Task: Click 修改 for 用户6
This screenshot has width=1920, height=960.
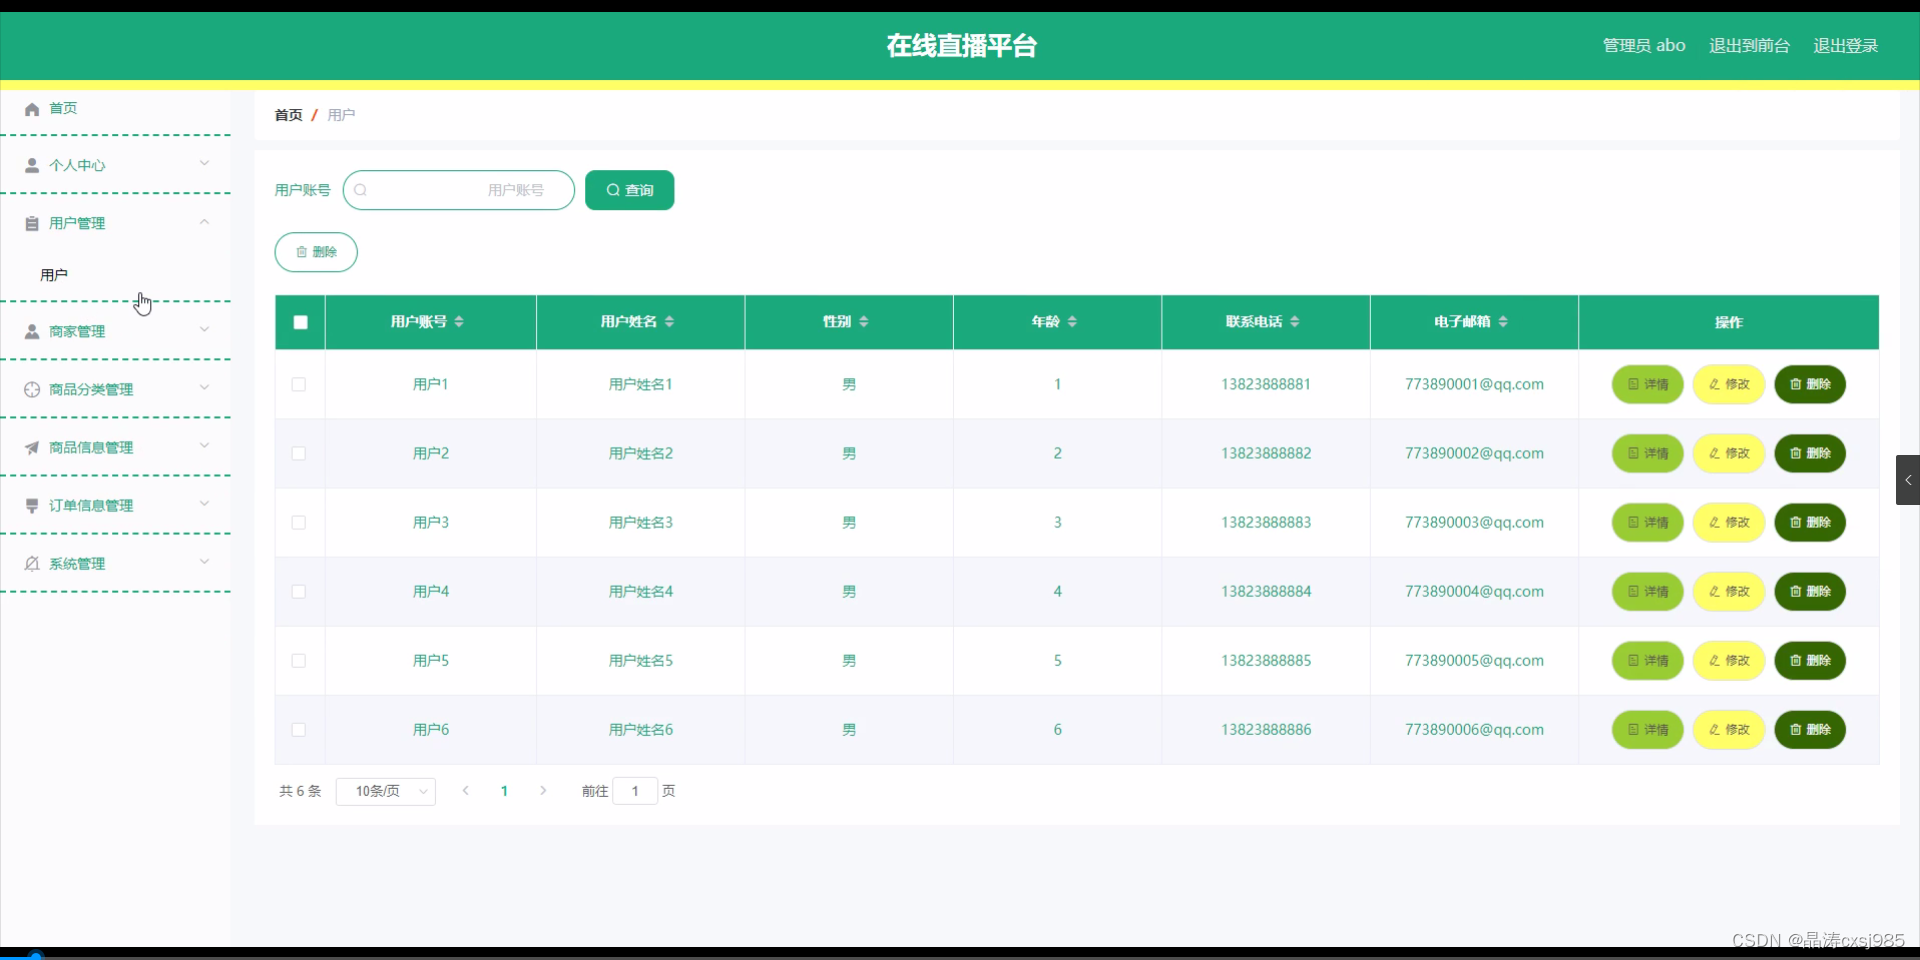Action: coord(1728,729)
